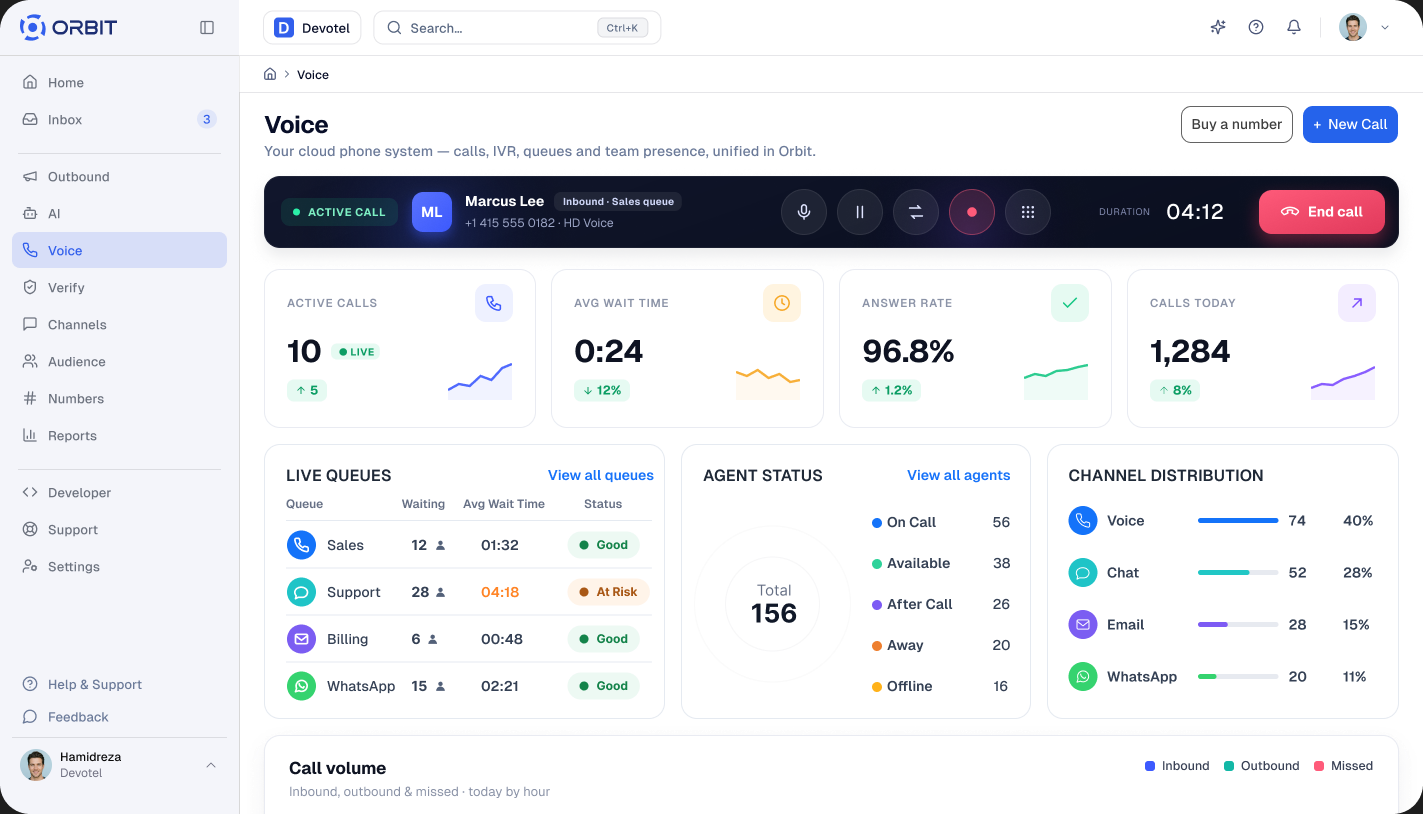
Task: Open the help question mark icon in top bar
Action: pos(1256,28)
